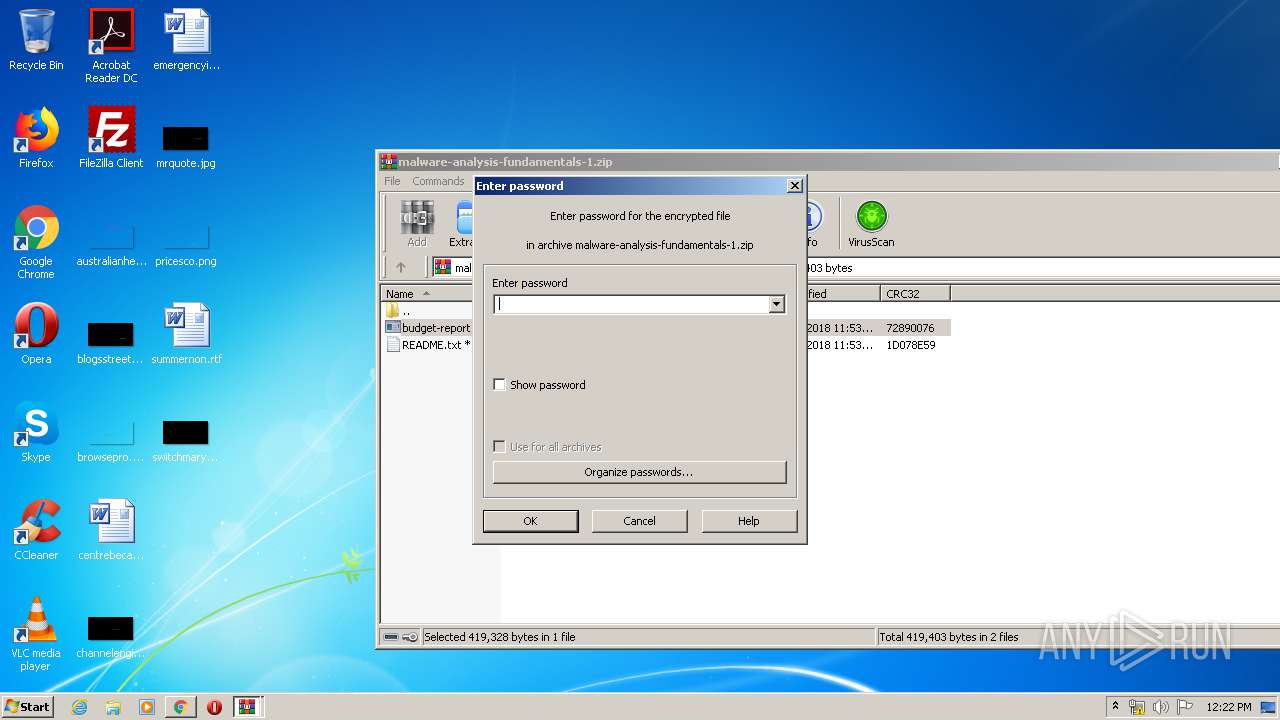The height and width of the screenshot is (720, 1280).
Task: Sort by Name column header
Action: click(x=427, y=294)
